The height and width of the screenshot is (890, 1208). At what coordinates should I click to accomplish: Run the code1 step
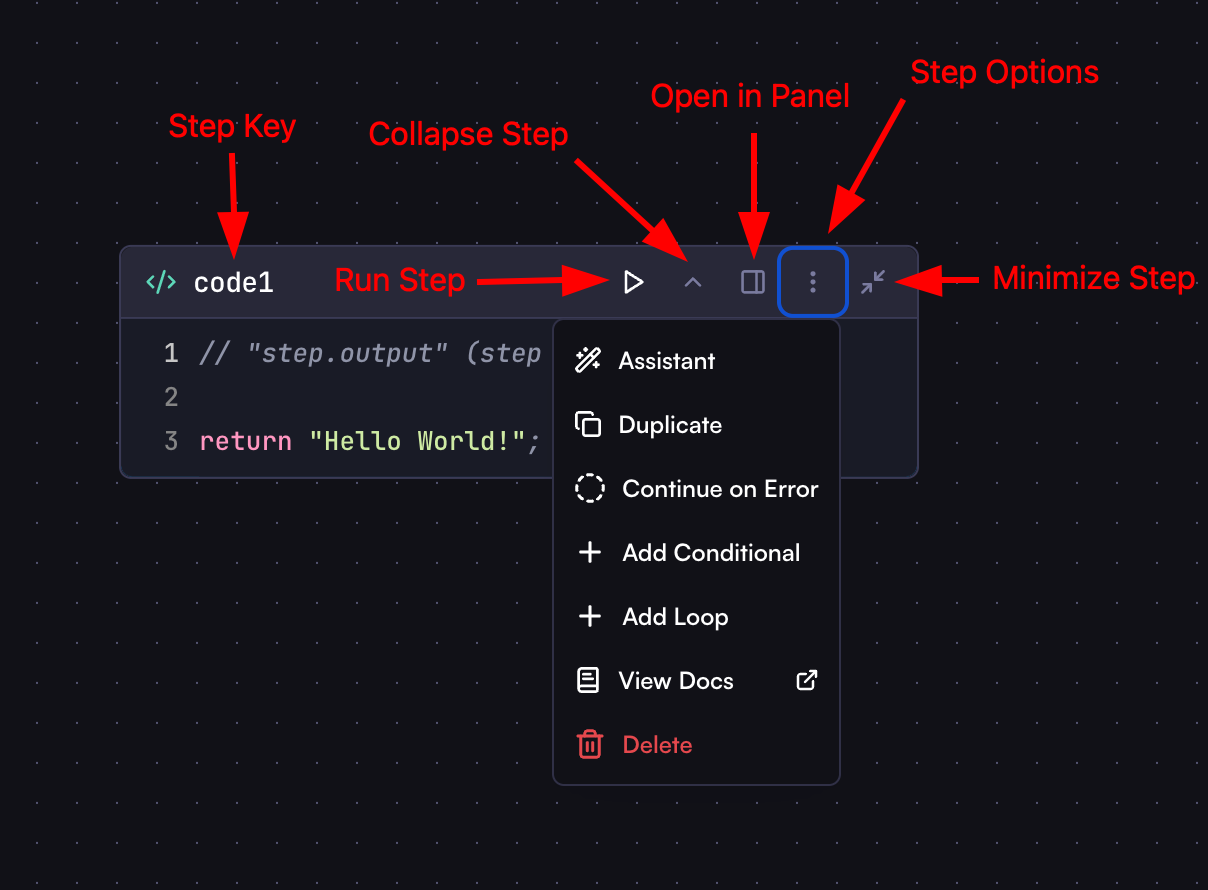point(633,281)
